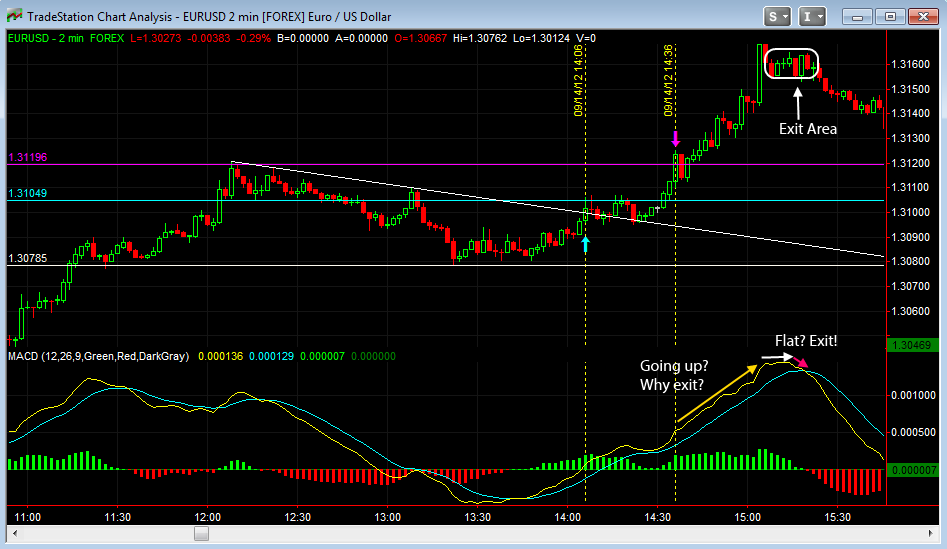This screenshot has width=947, height=549.
Task: Click the B=0.00000 bid value
Action: pos(303,38)
